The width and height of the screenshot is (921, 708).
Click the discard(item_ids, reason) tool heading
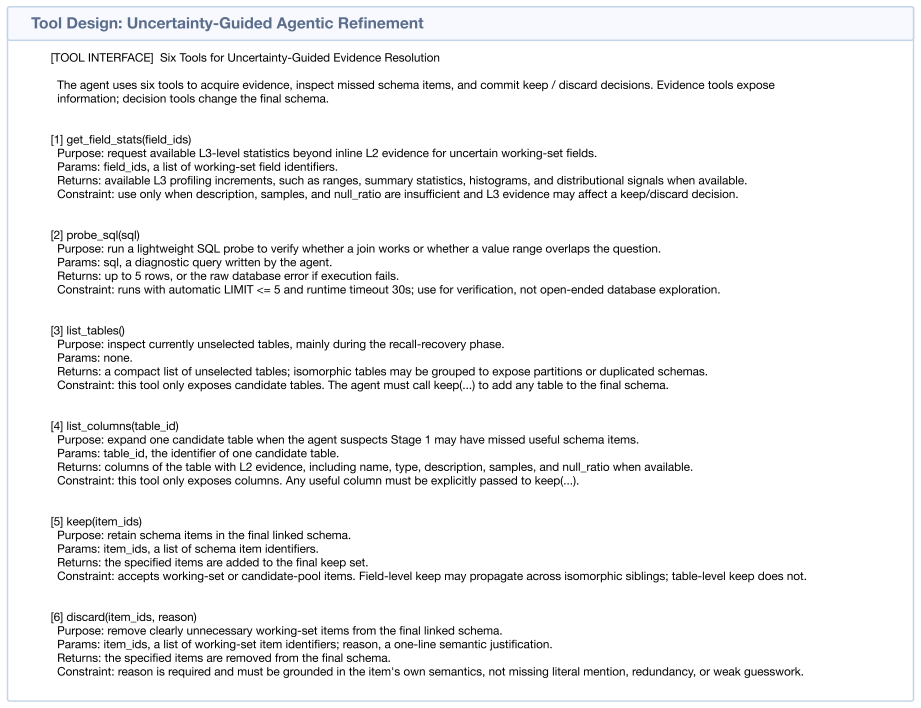click(123, 617)
